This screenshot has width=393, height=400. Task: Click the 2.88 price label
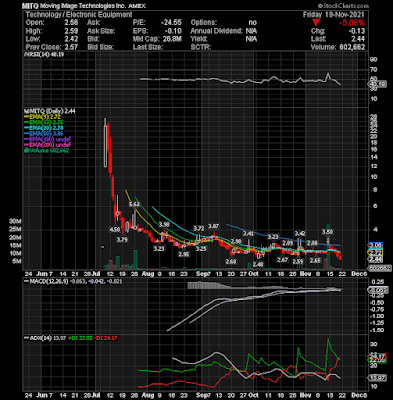[x=312, y=243]
